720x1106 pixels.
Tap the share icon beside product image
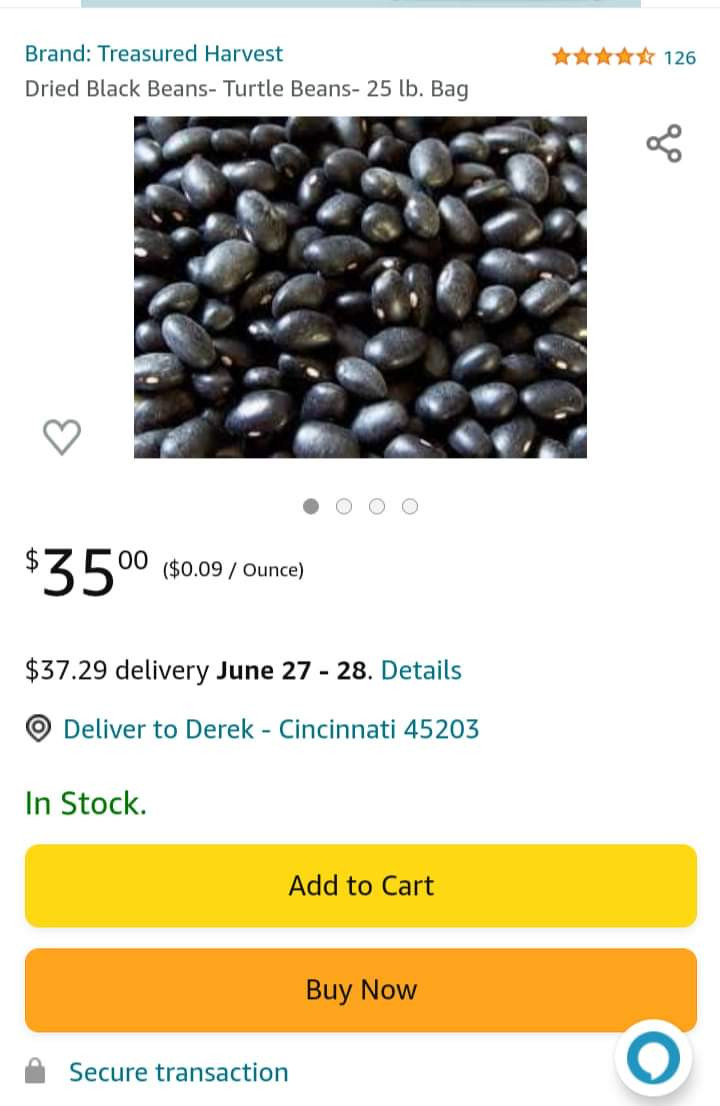pos(664,143)
